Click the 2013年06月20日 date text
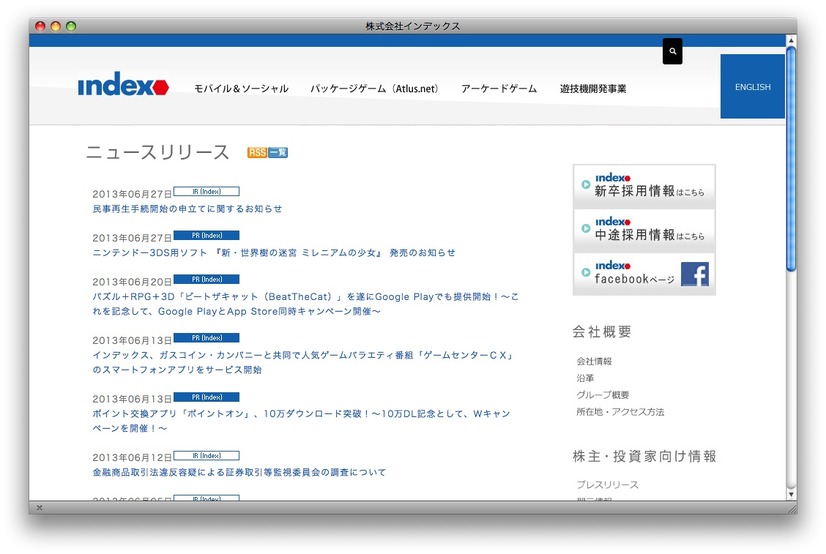 [132, 282]
